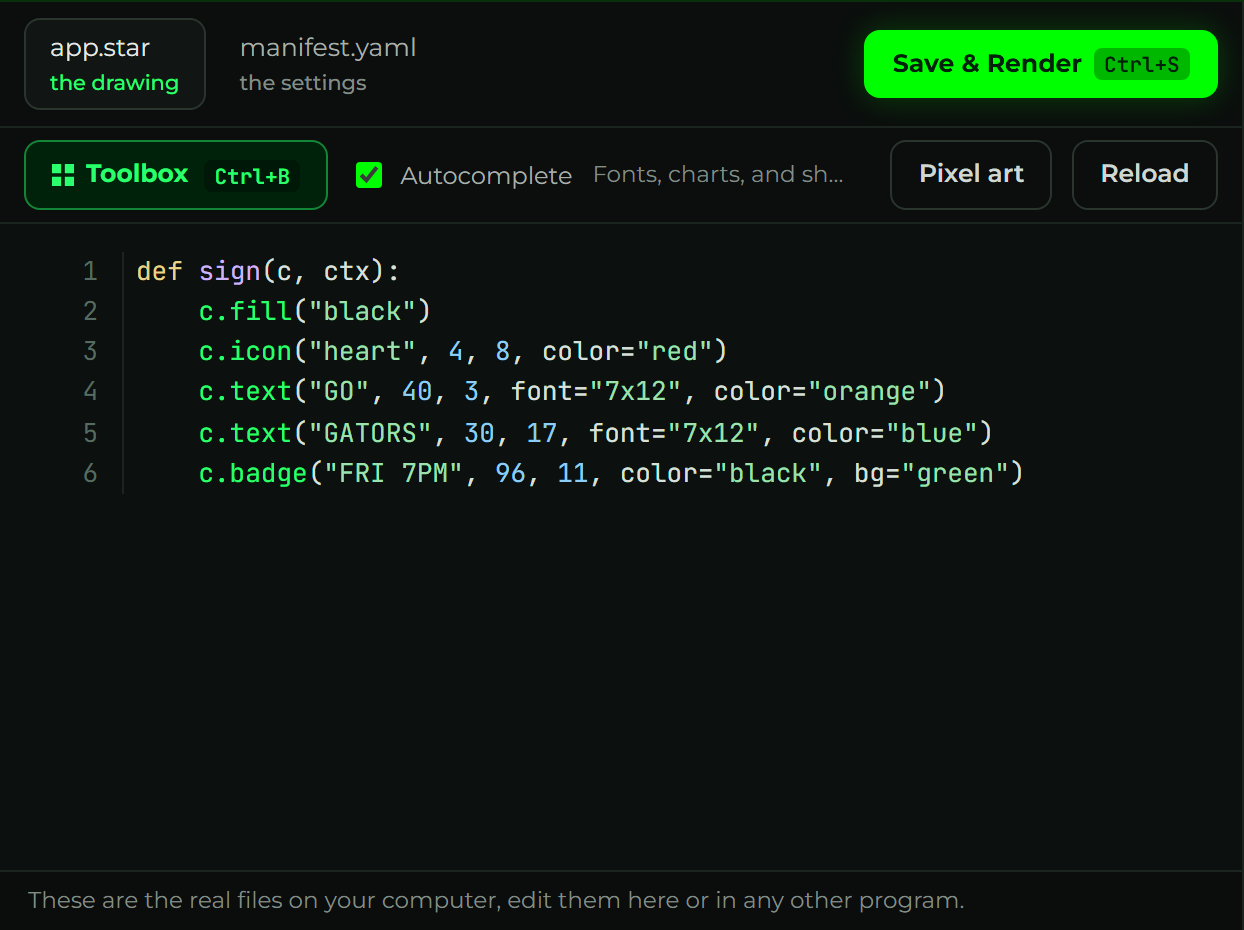The image size is (1244, 930).
Task: Click line number 3 in gutter
Action: (90, 351)
